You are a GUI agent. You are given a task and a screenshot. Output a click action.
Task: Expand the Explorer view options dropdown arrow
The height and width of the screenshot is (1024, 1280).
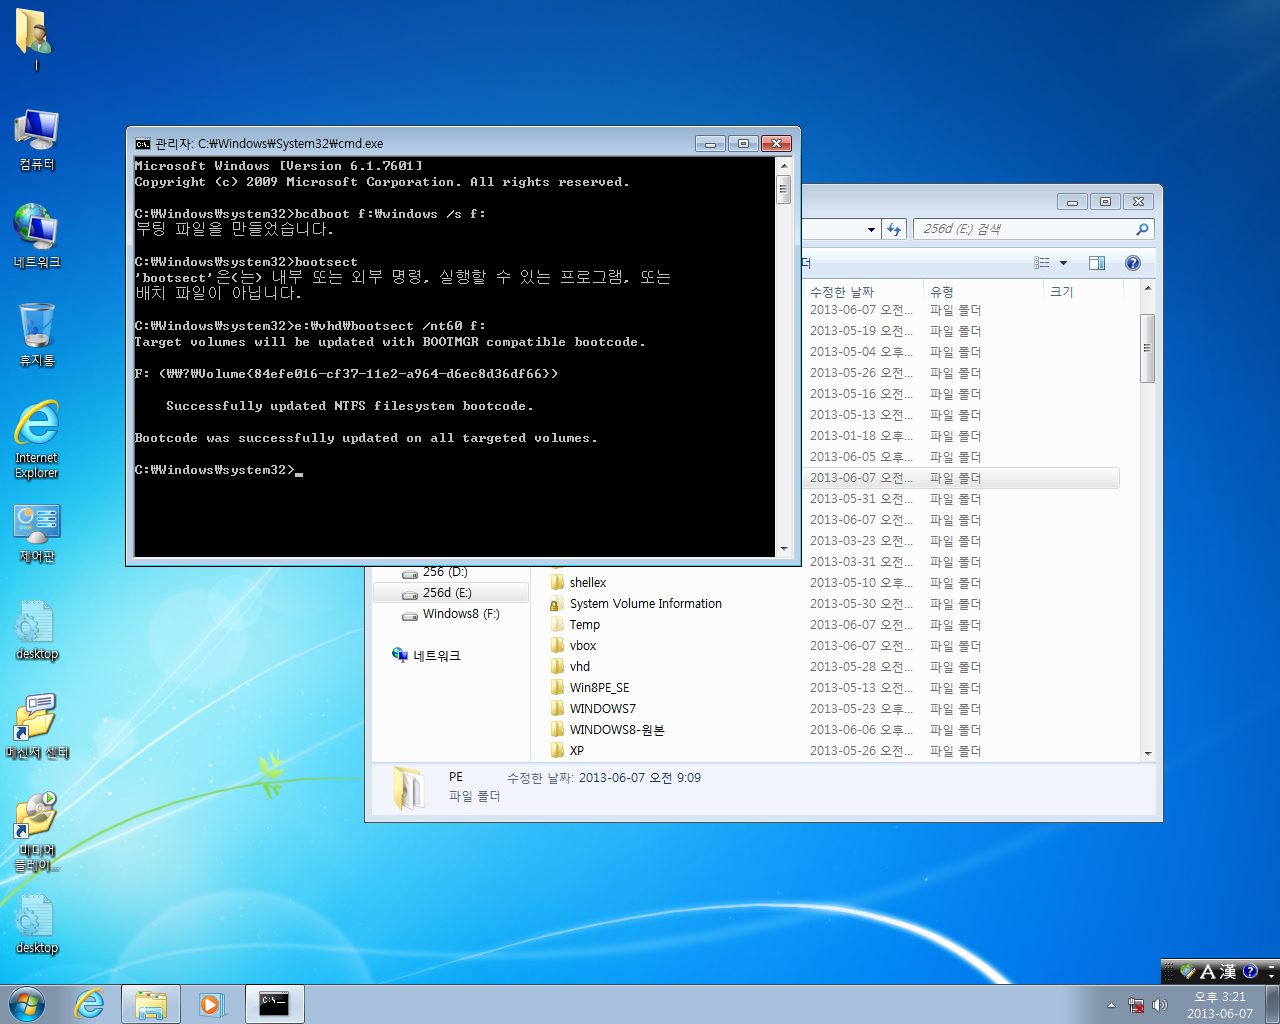(x=1063, y=263)
